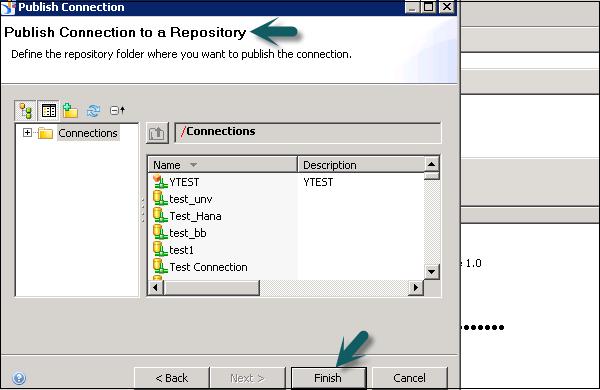
Task: Cancel the Publish Connection dialog
Action: pyautogui.click(x=409, y=378)
